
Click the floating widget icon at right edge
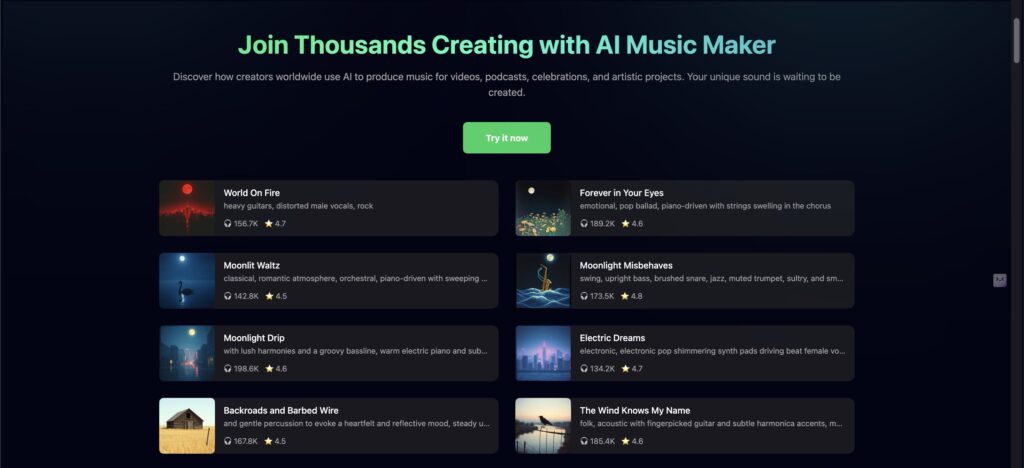pyautogui.click(x=1000, y=280)
